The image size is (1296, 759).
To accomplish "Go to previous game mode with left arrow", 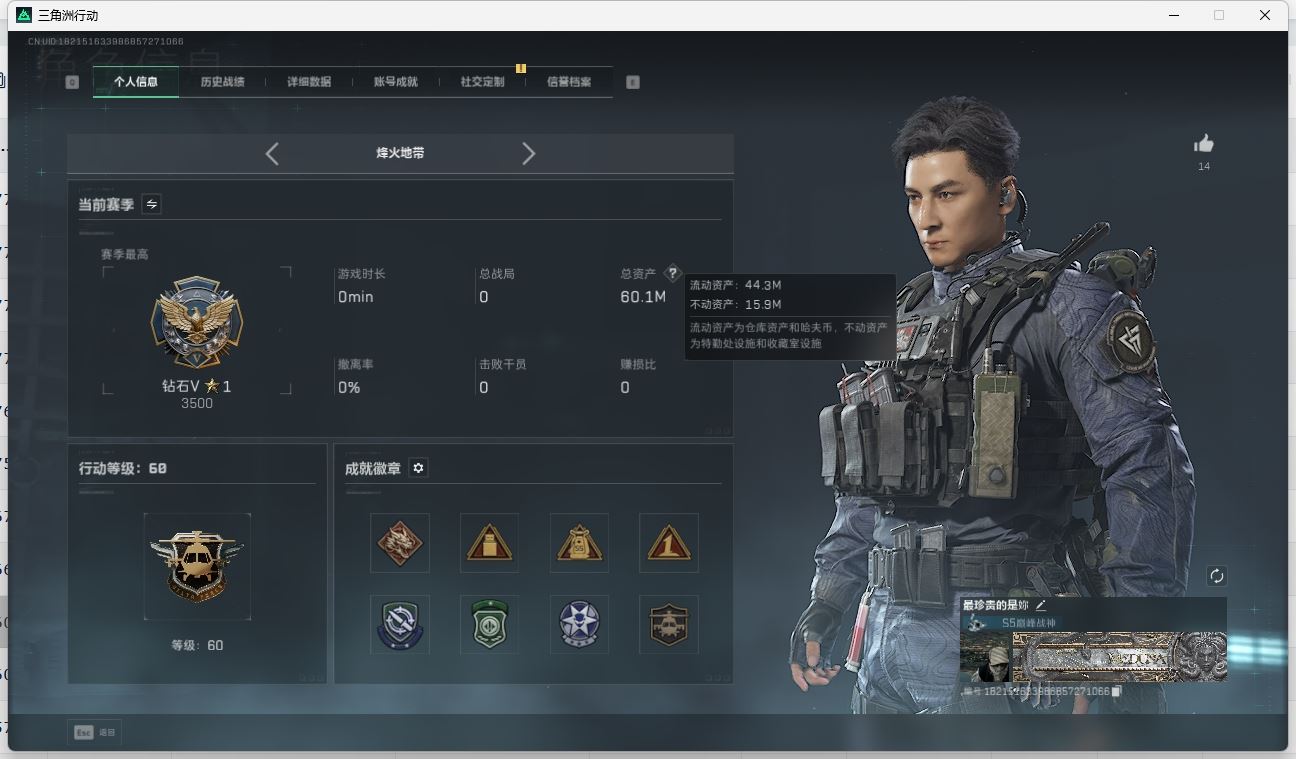I will pos(272,153).
